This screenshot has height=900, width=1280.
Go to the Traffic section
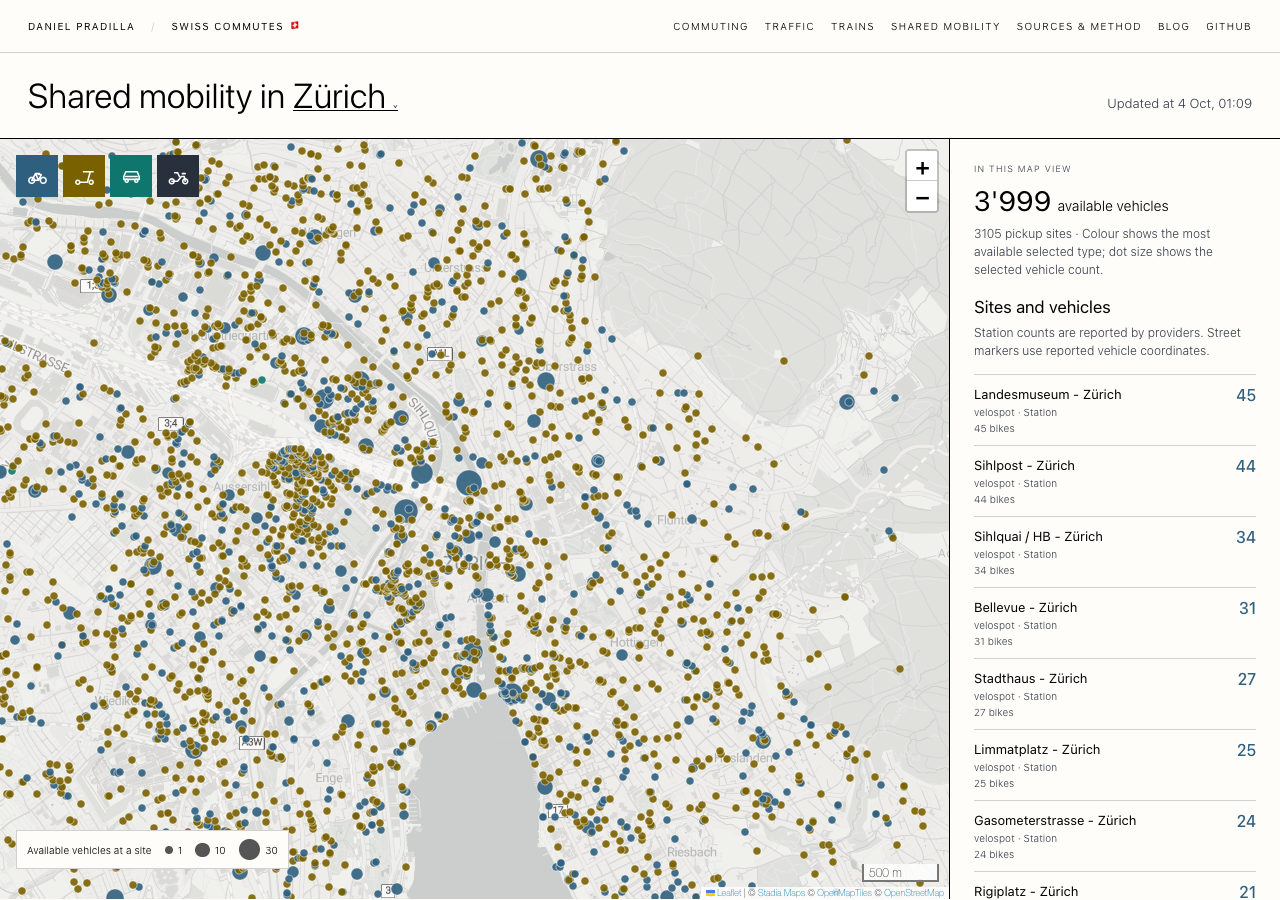[x=790, y=27]
